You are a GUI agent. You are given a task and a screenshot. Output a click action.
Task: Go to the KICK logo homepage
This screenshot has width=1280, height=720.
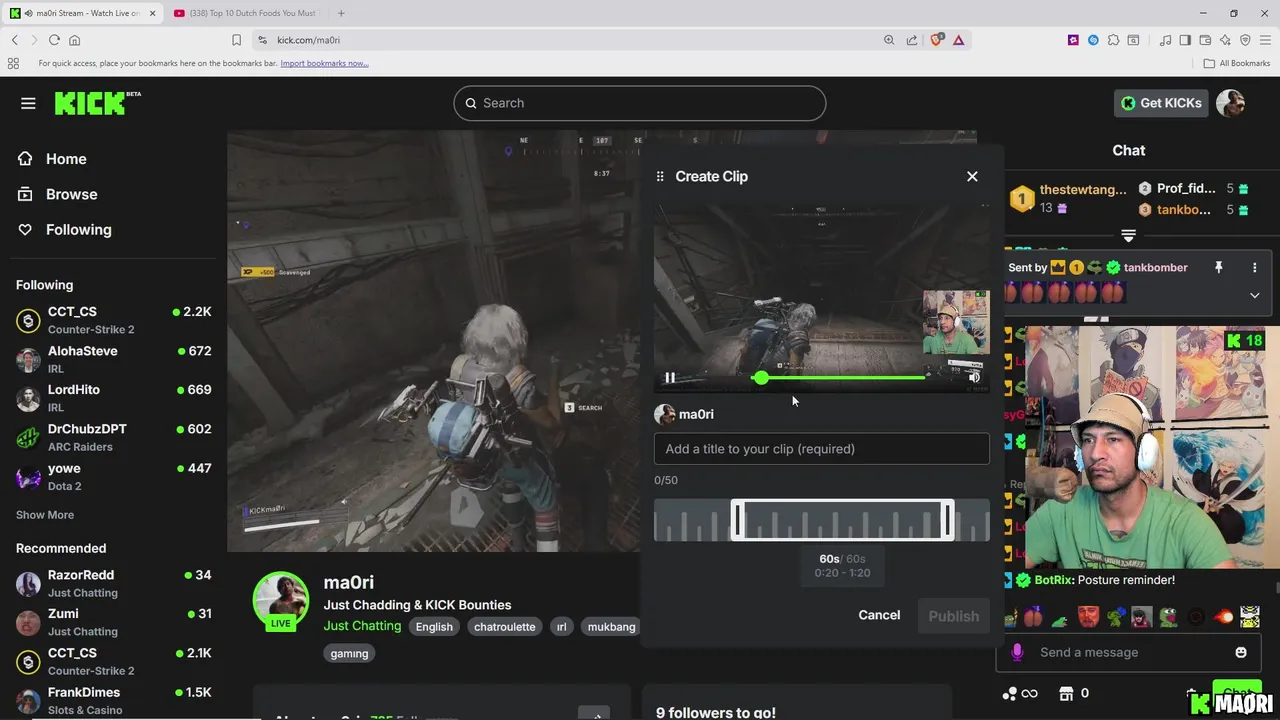(x=97, y=103)
